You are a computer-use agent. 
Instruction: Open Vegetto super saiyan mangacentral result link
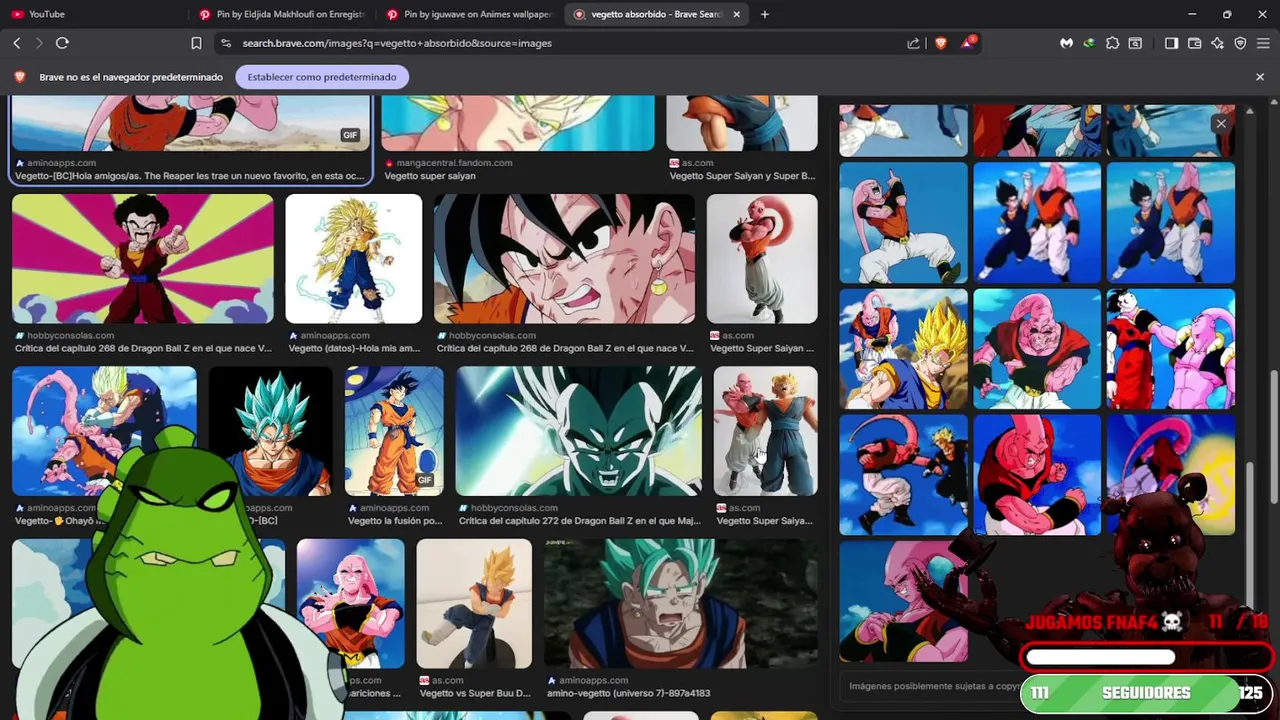pos(430,176)
